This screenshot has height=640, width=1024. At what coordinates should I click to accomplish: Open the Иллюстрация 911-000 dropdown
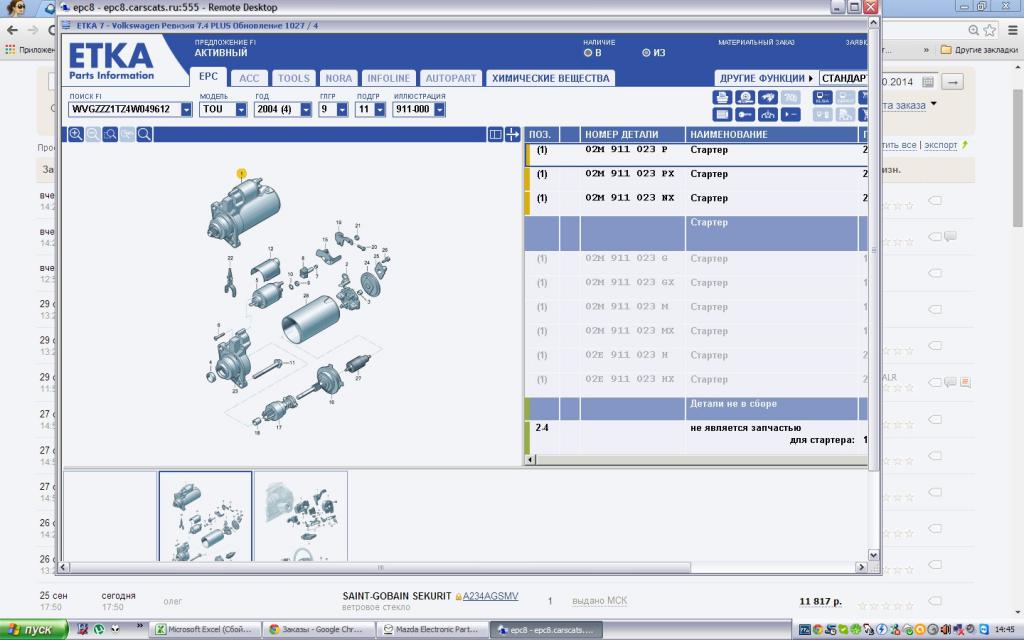tap(440, 110)
